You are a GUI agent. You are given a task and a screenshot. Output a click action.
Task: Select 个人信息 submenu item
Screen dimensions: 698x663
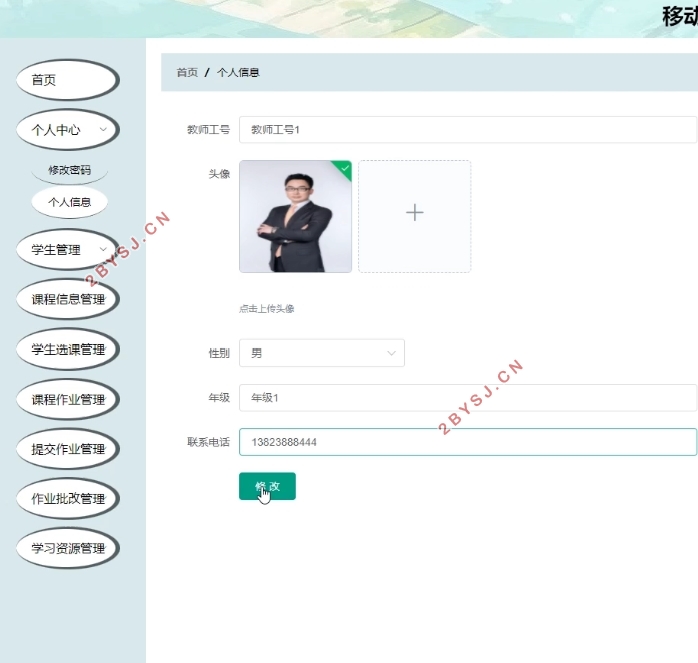(69, 202)
